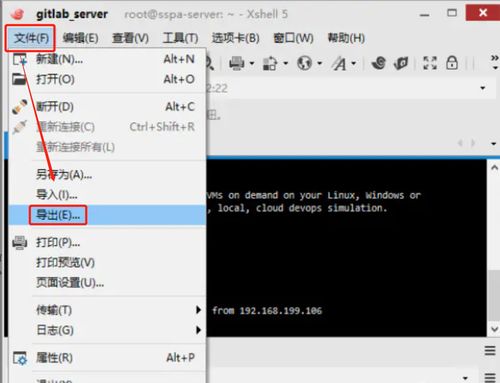Open the font icon dropdown arrow

[x=354, y=63]
